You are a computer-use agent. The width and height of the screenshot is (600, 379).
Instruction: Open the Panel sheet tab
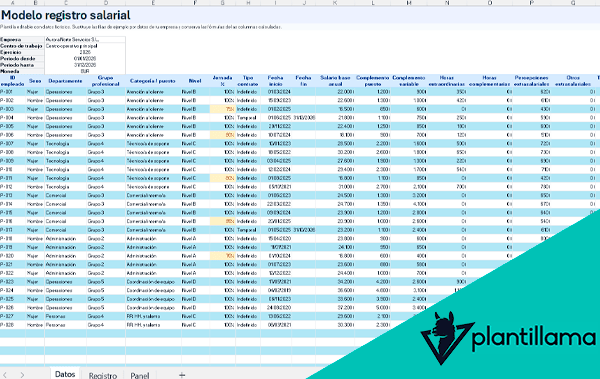[x=140, y=375]
